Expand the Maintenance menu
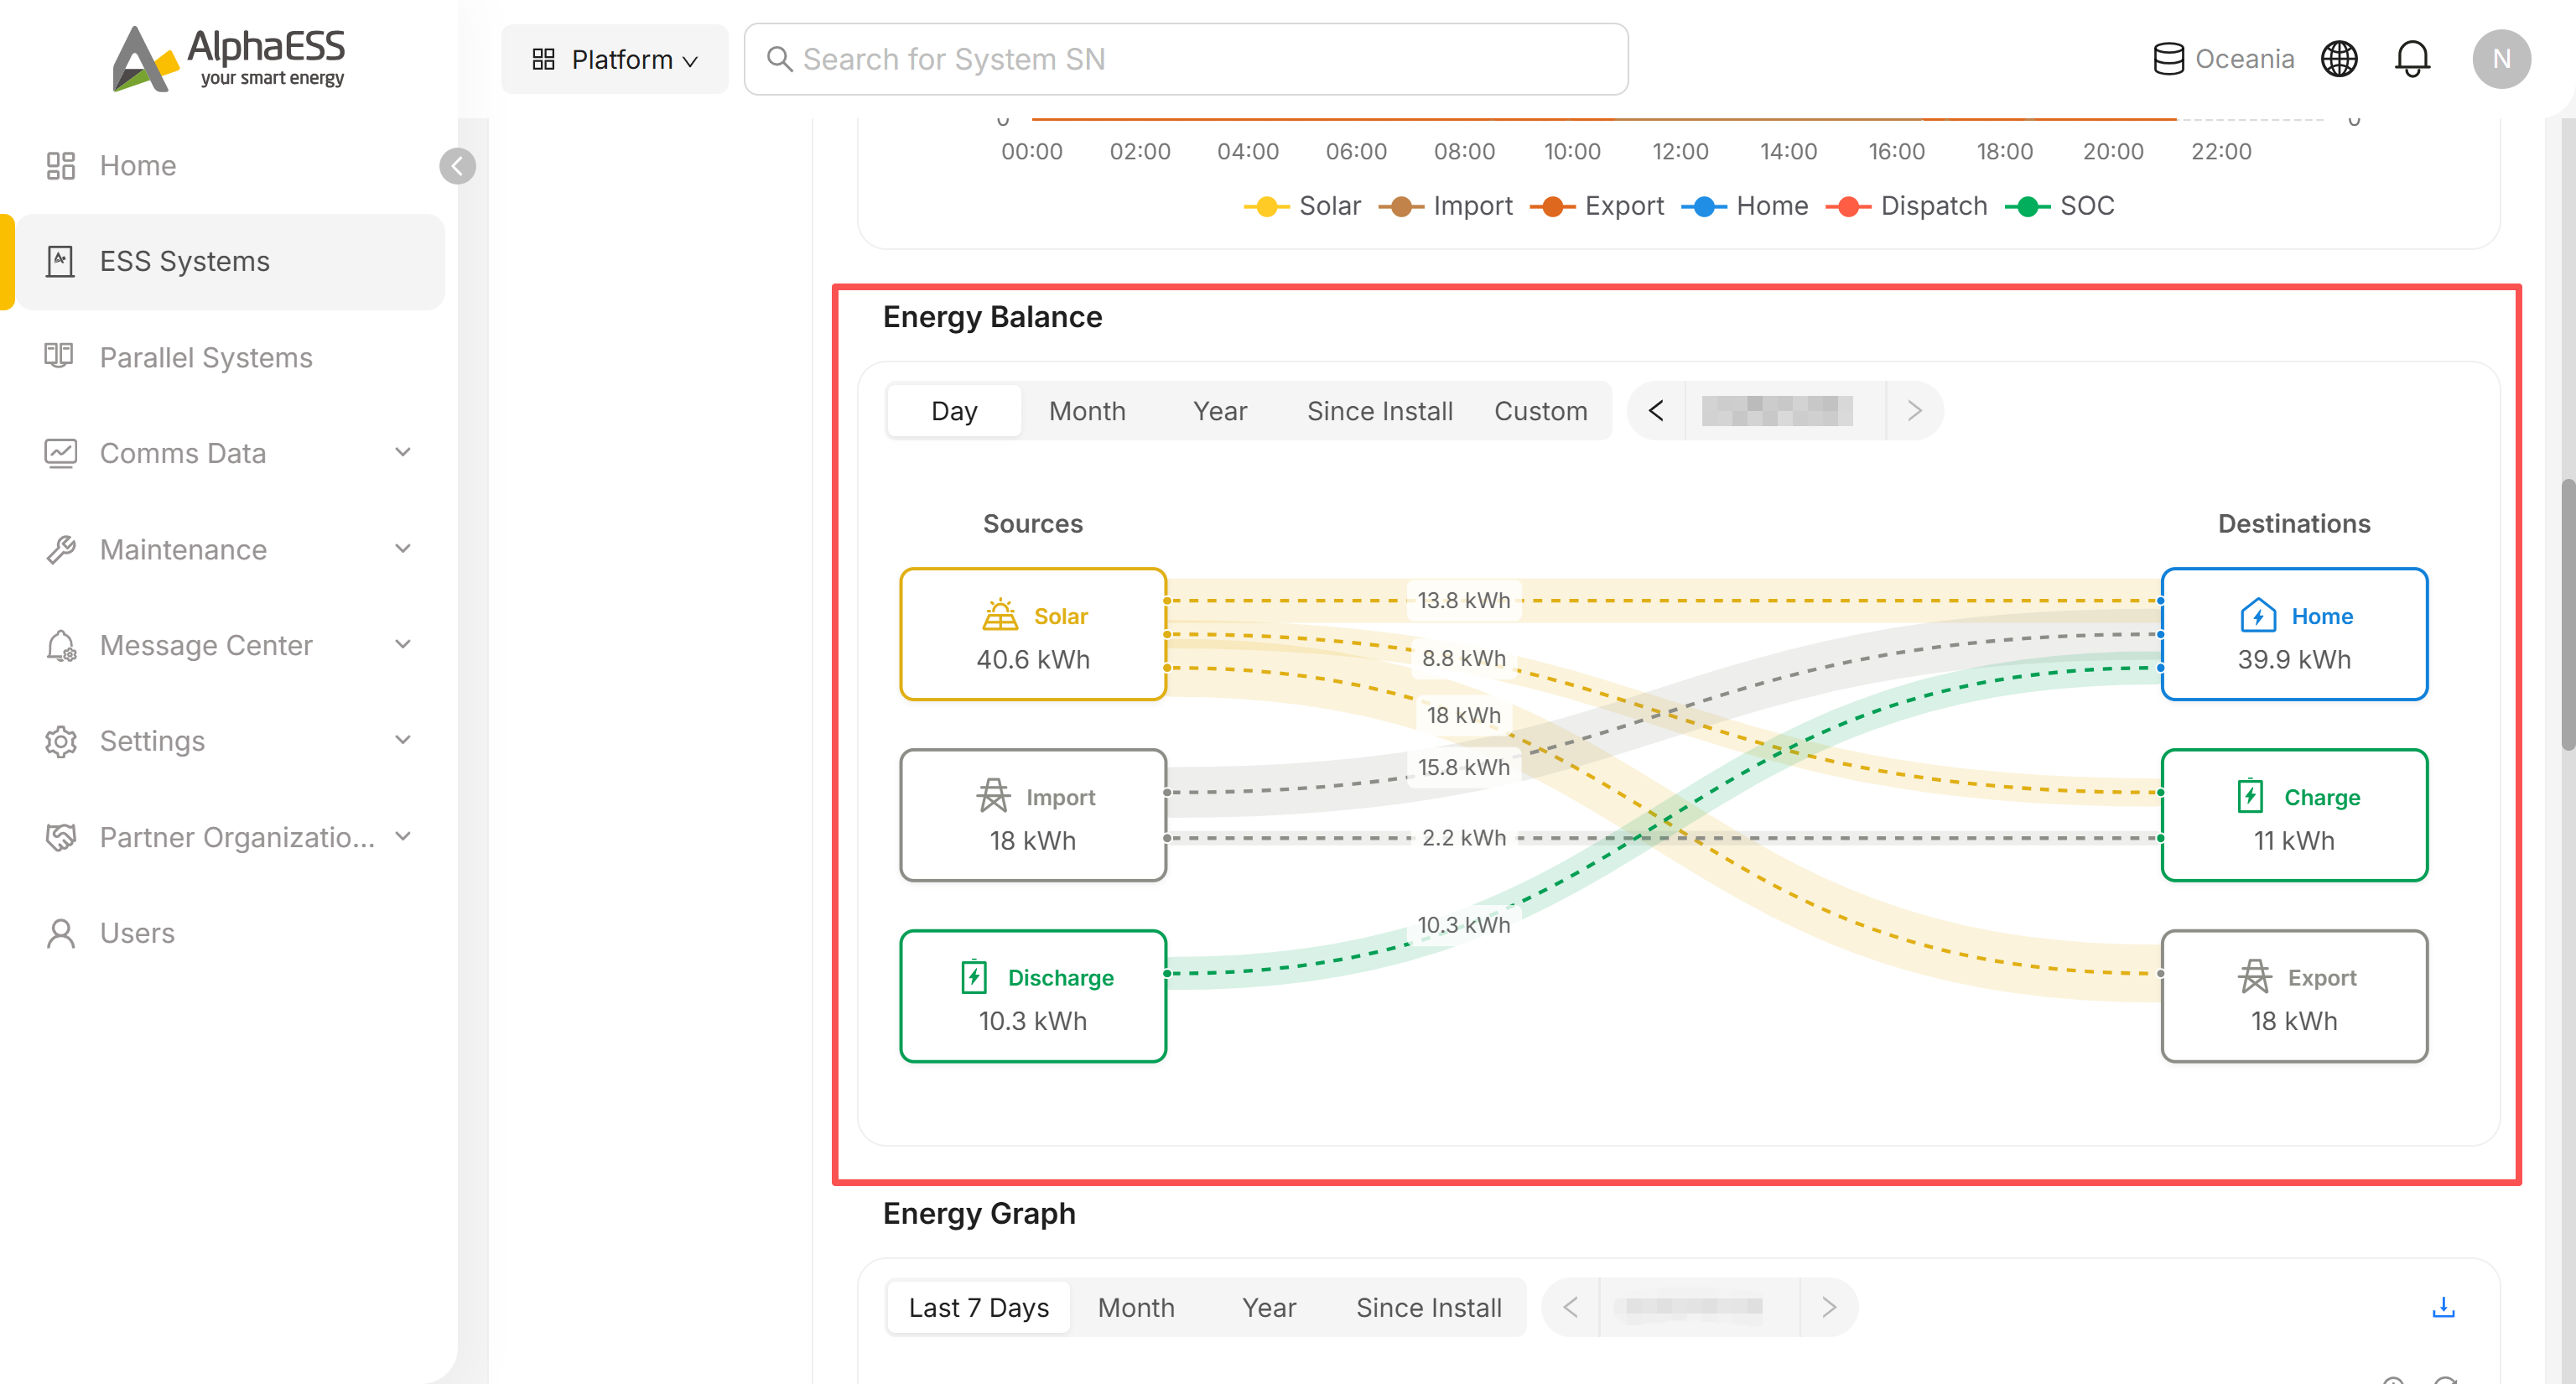Screen dimensions: 2576x1384 coord(230,549)
